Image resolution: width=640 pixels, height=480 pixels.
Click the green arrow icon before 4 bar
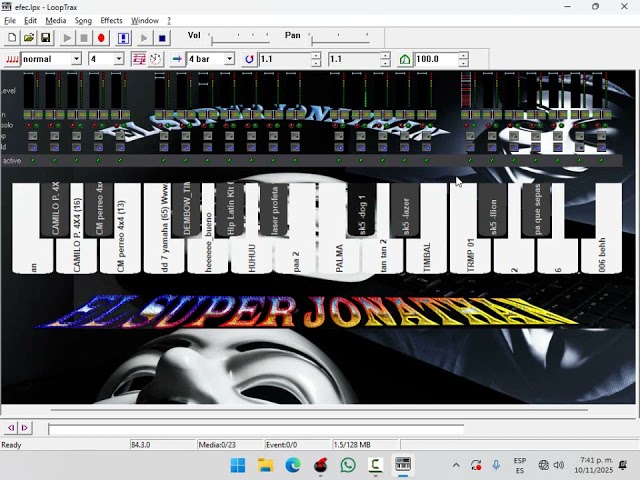[x=177, y=59]
